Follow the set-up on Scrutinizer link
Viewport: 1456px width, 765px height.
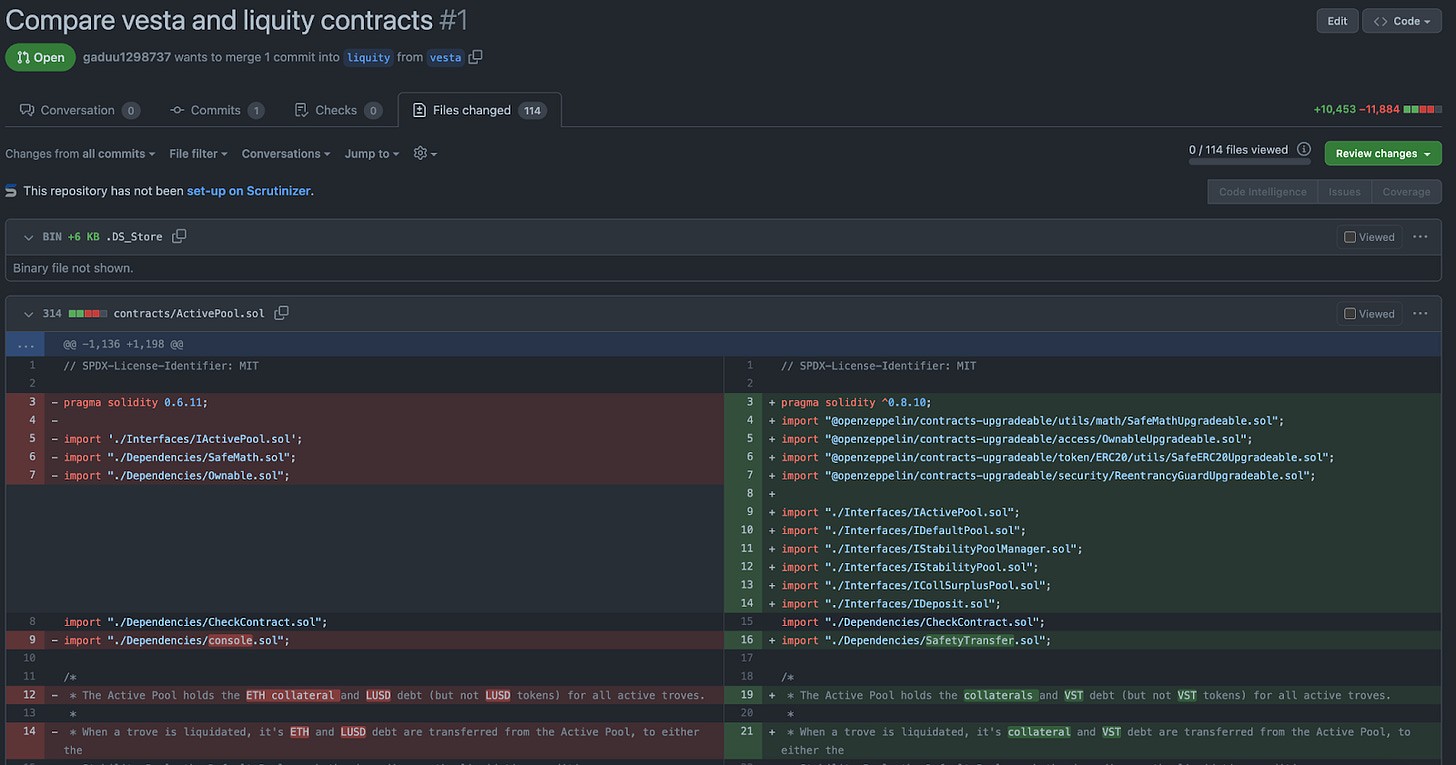(249, 190)
